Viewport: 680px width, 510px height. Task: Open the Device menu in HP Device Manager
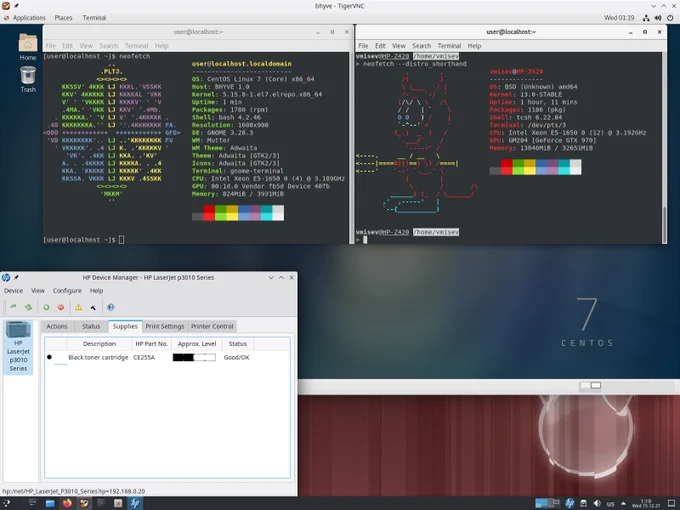(13, 291)
